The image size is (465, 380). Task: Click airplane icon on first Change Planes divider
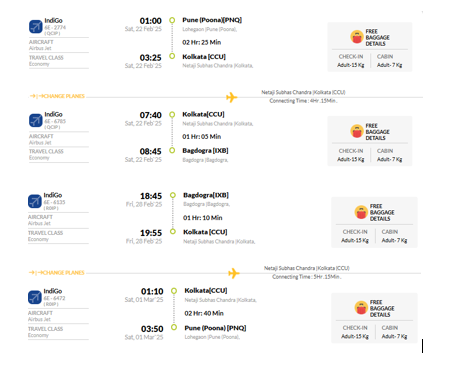232,97
